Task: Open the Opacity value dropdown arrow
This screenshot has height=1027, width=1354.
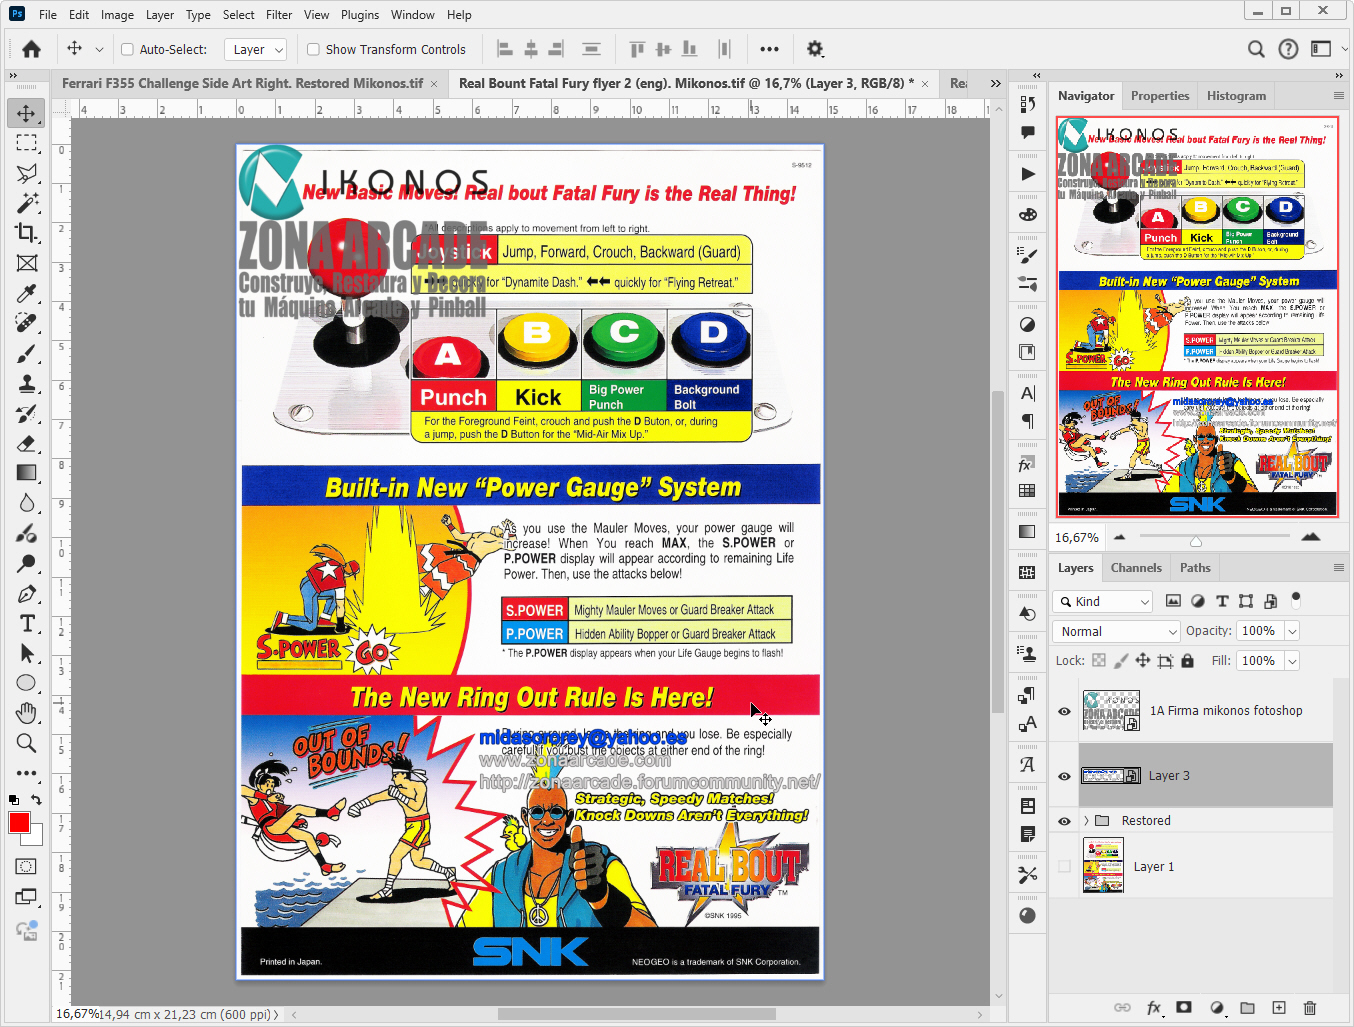Action: point(1292,631)
